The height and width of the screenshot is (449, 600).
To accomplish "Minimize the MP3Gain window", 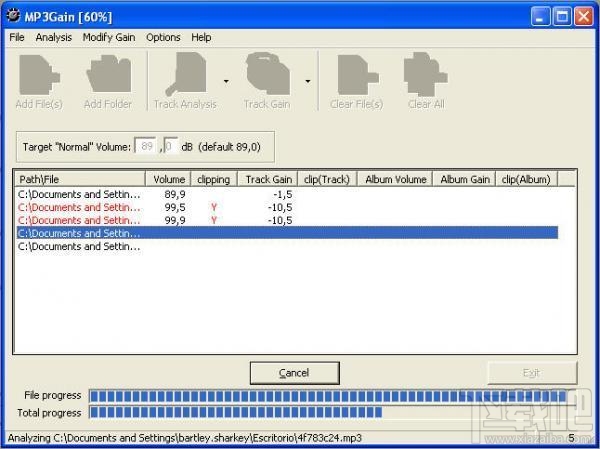I will coord(540,16).
